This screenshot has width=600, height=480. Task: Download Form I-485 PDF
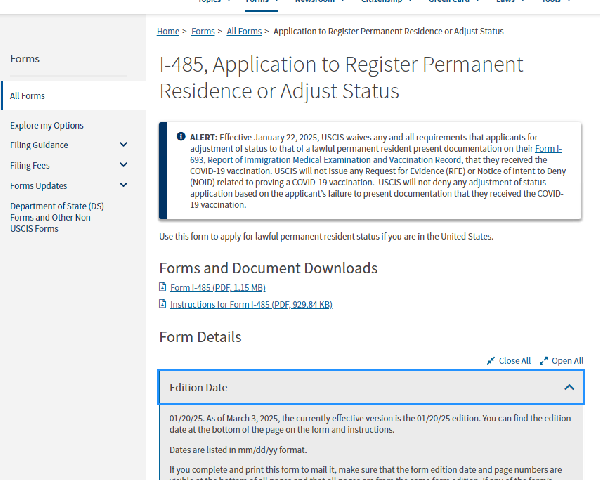pyautogui.click(x=218, y=287)
